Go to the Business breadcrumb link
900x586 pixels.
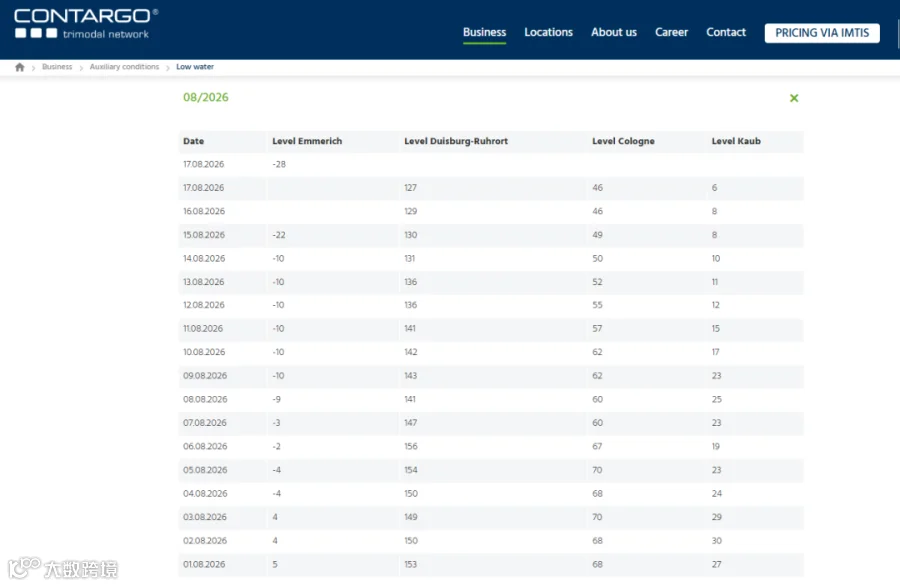[x=57, y=67]
